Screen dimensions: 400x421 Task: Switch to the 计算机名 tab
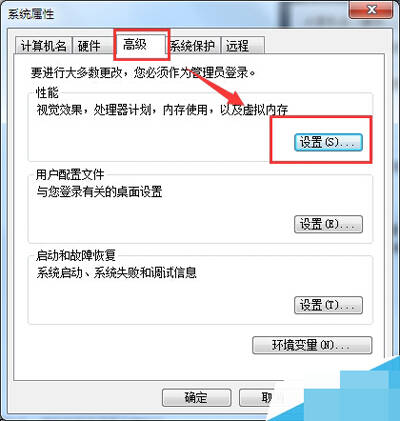[43, 45]
